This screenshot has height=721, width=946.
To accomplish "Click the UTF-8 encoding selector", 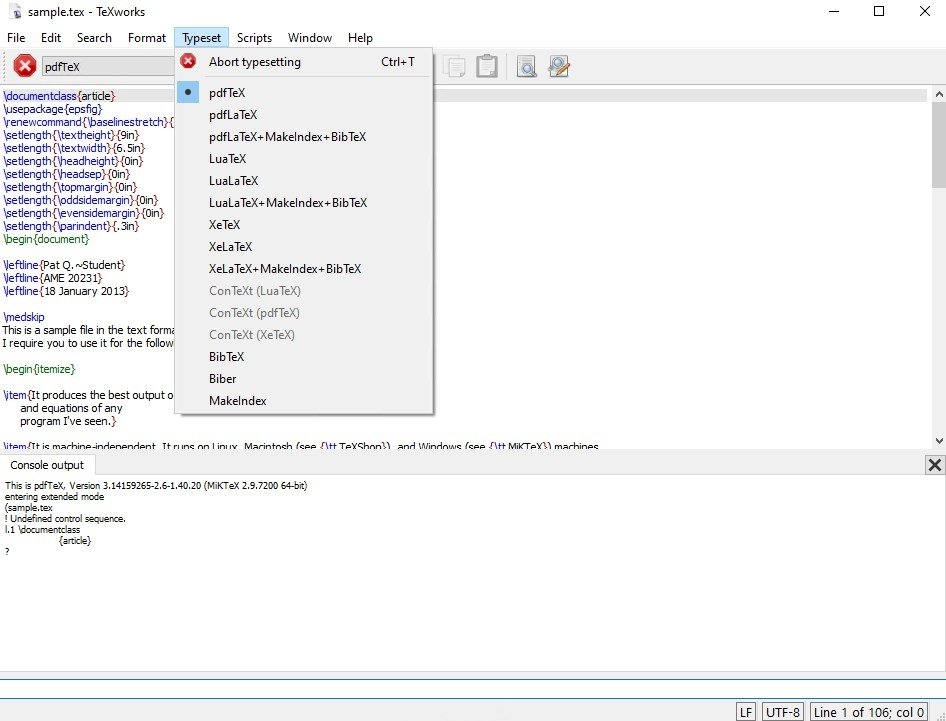I will (x=783, y=712).
